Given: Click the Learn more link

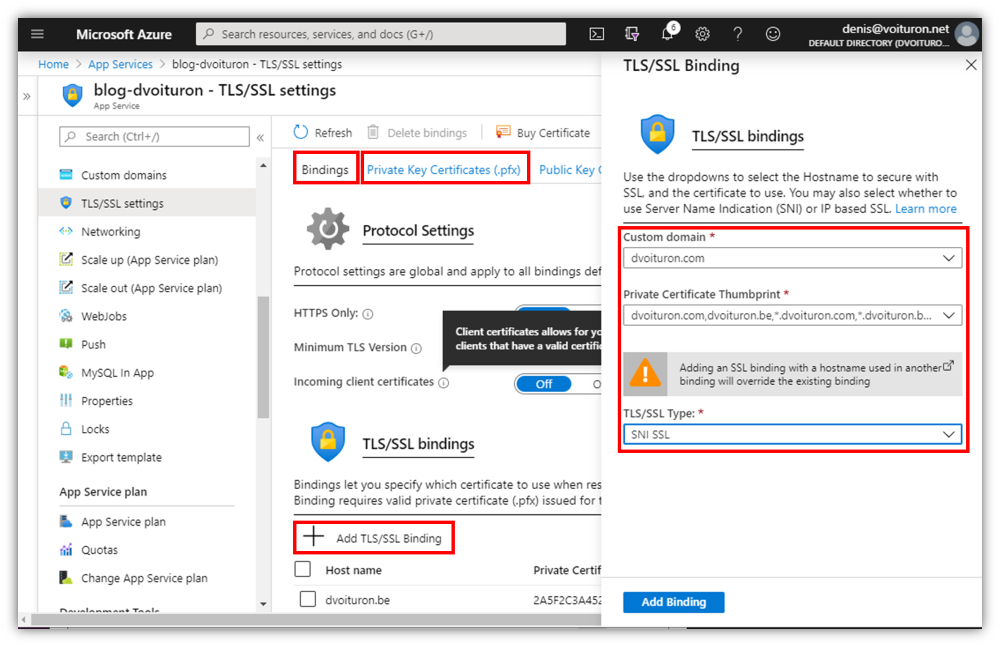Looking at the screenshot, I should (926, 209).
